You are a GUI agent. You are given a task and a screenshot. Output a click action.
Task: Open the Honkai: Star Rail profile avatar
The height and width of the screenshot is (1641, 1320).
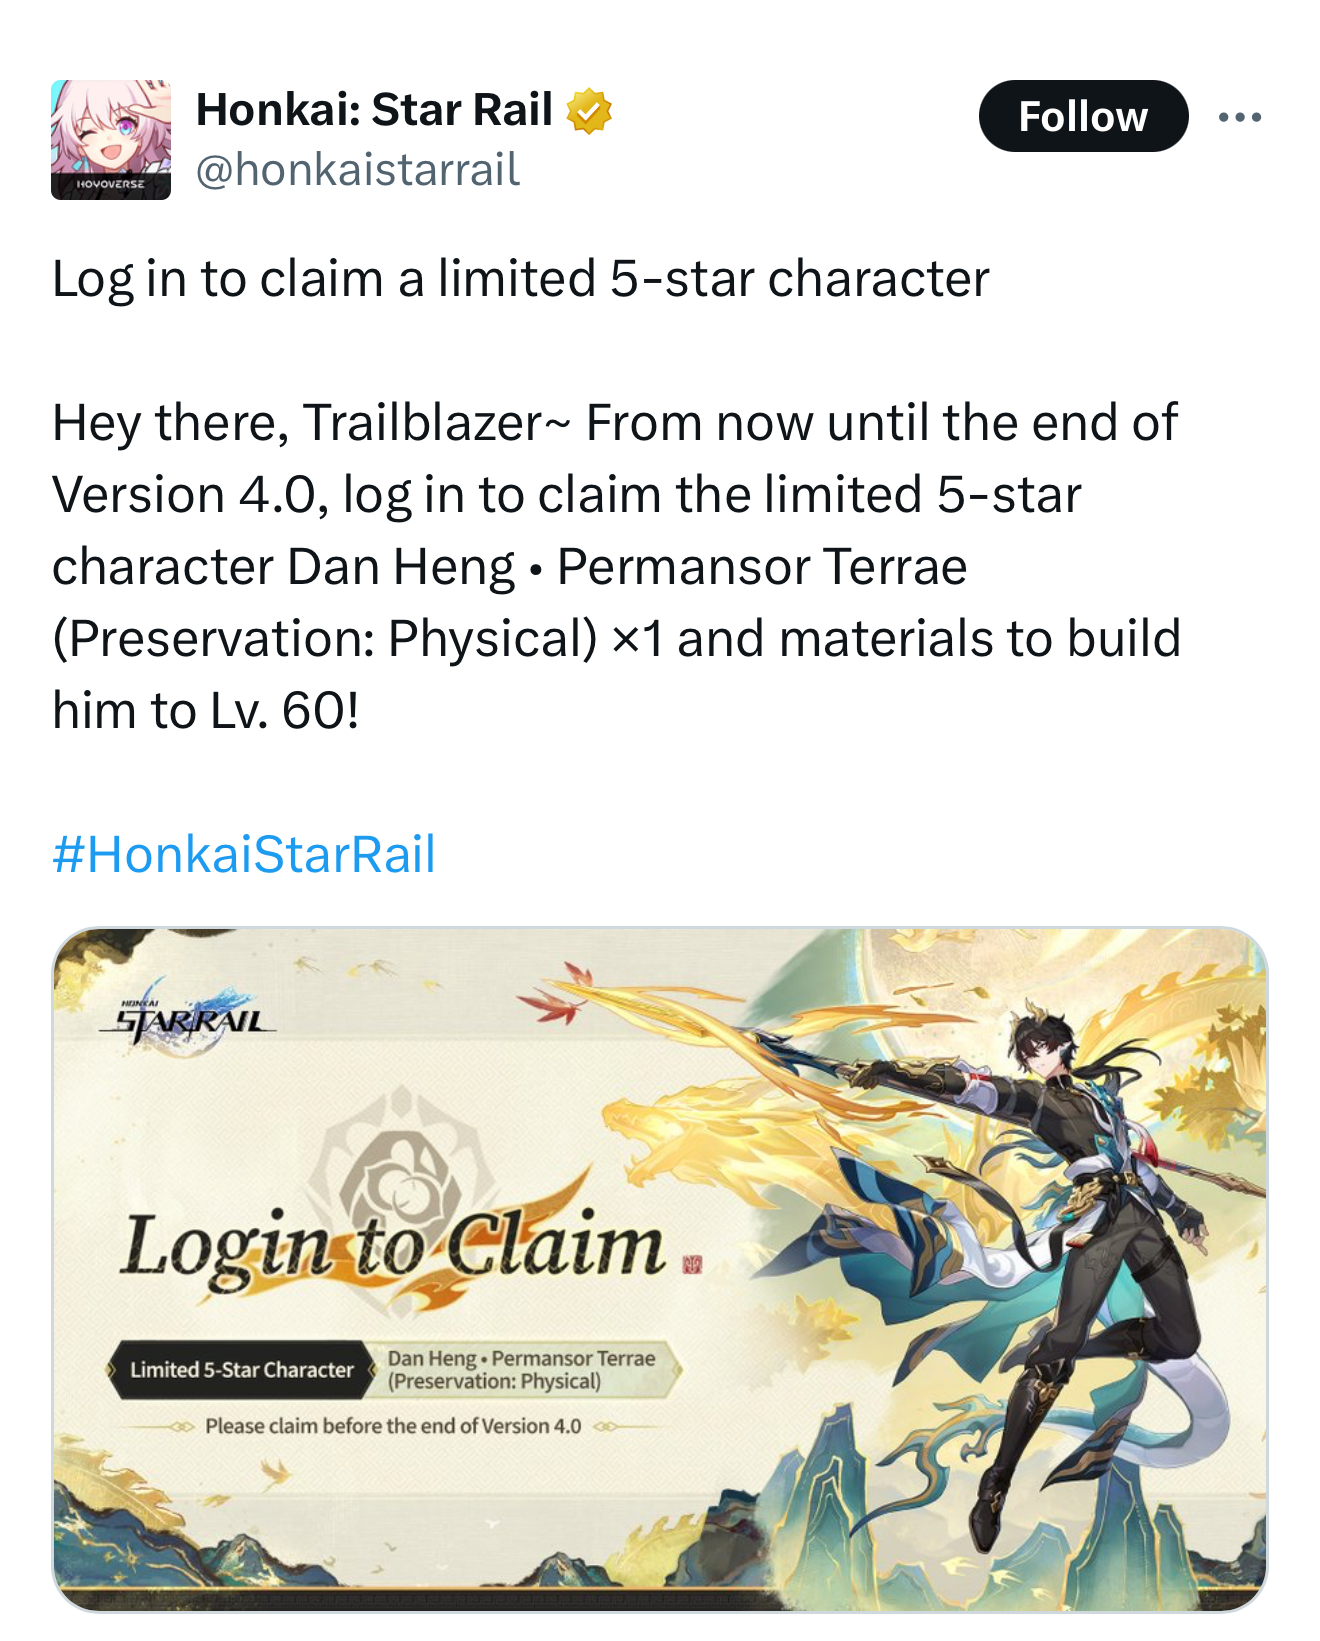coord(111,140)
